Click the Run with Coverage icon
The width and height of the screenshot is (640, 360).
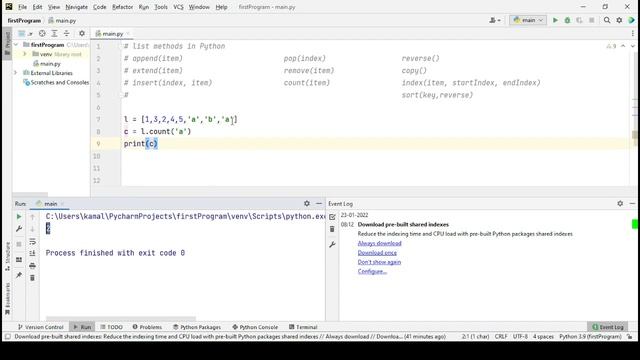click(x=579, y=20)
